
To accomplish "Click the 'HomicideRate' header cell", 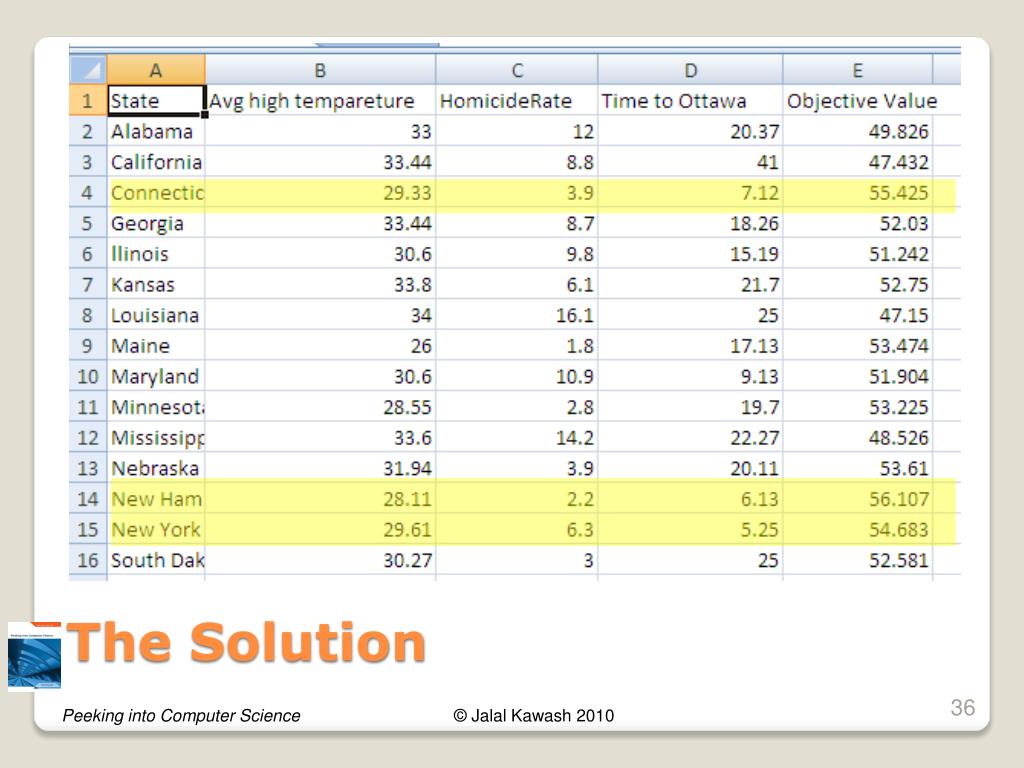I will 517,101.
